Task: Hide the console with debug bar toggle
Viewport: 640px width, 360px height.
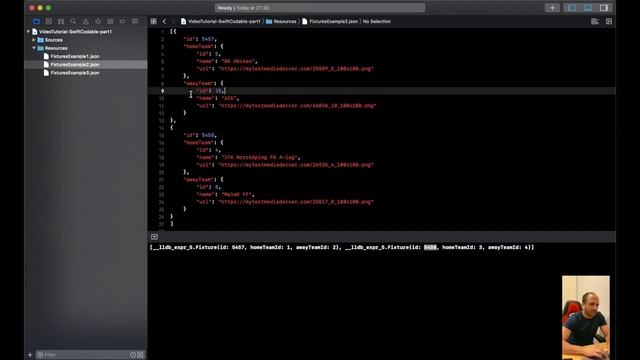Action: click(154, 237)
